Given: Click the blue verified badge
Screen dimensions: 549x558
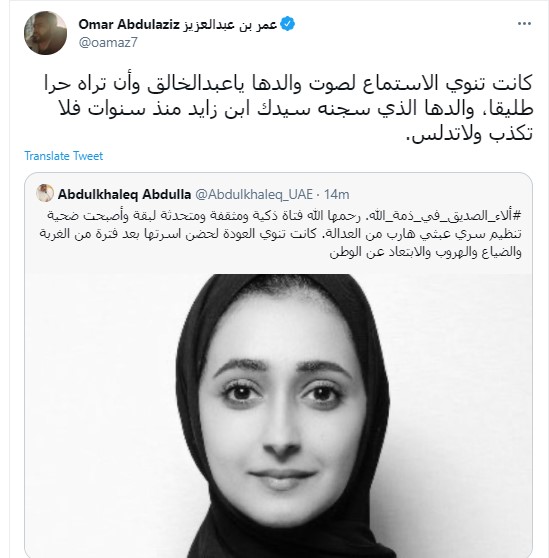Looking at the screenshot, I should [287, 24].
